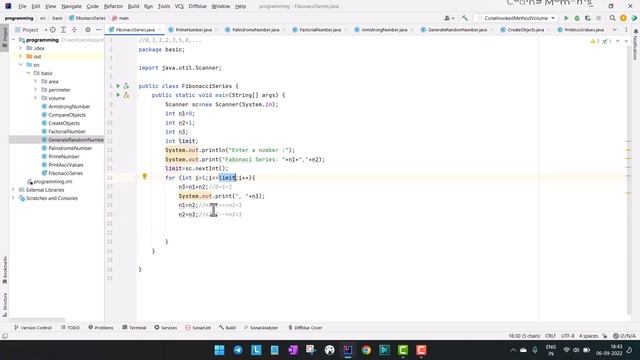Show the hidden editor tabs dropdown
Viewport: 640px width, 360px height.
(x=614, y=30)
